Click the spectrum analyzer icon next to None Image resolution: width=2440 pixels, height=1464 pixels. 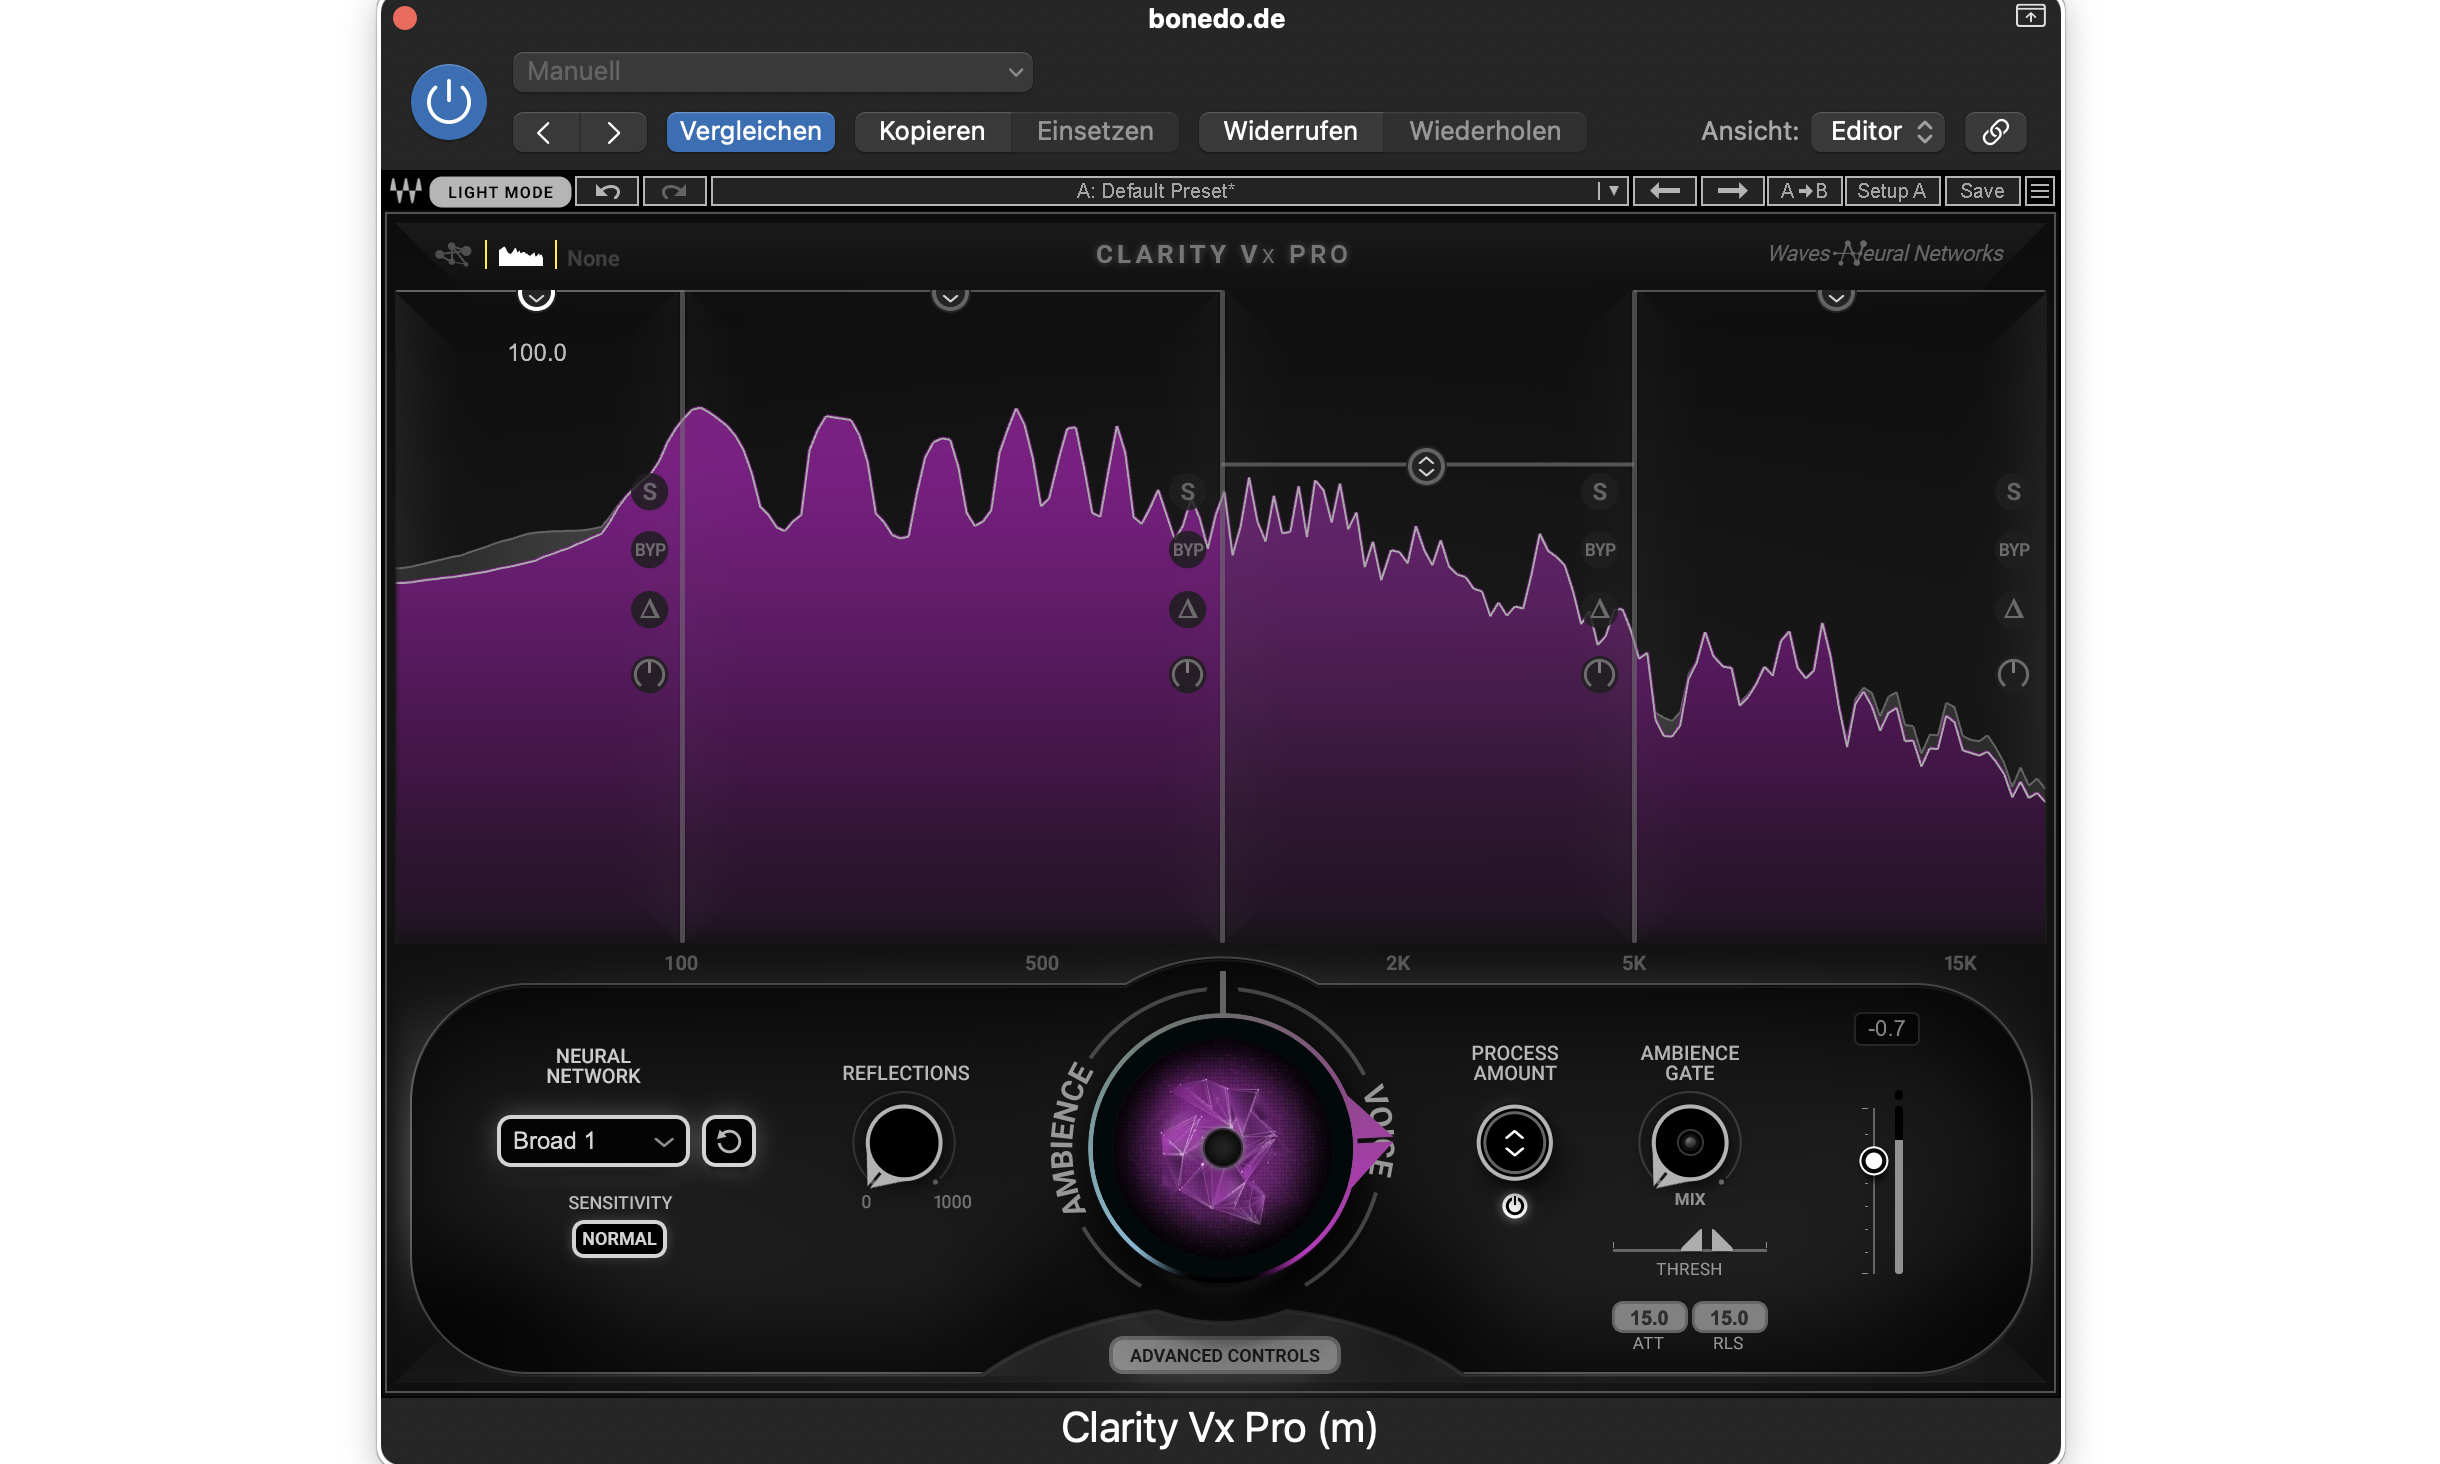tap(520, 255)
